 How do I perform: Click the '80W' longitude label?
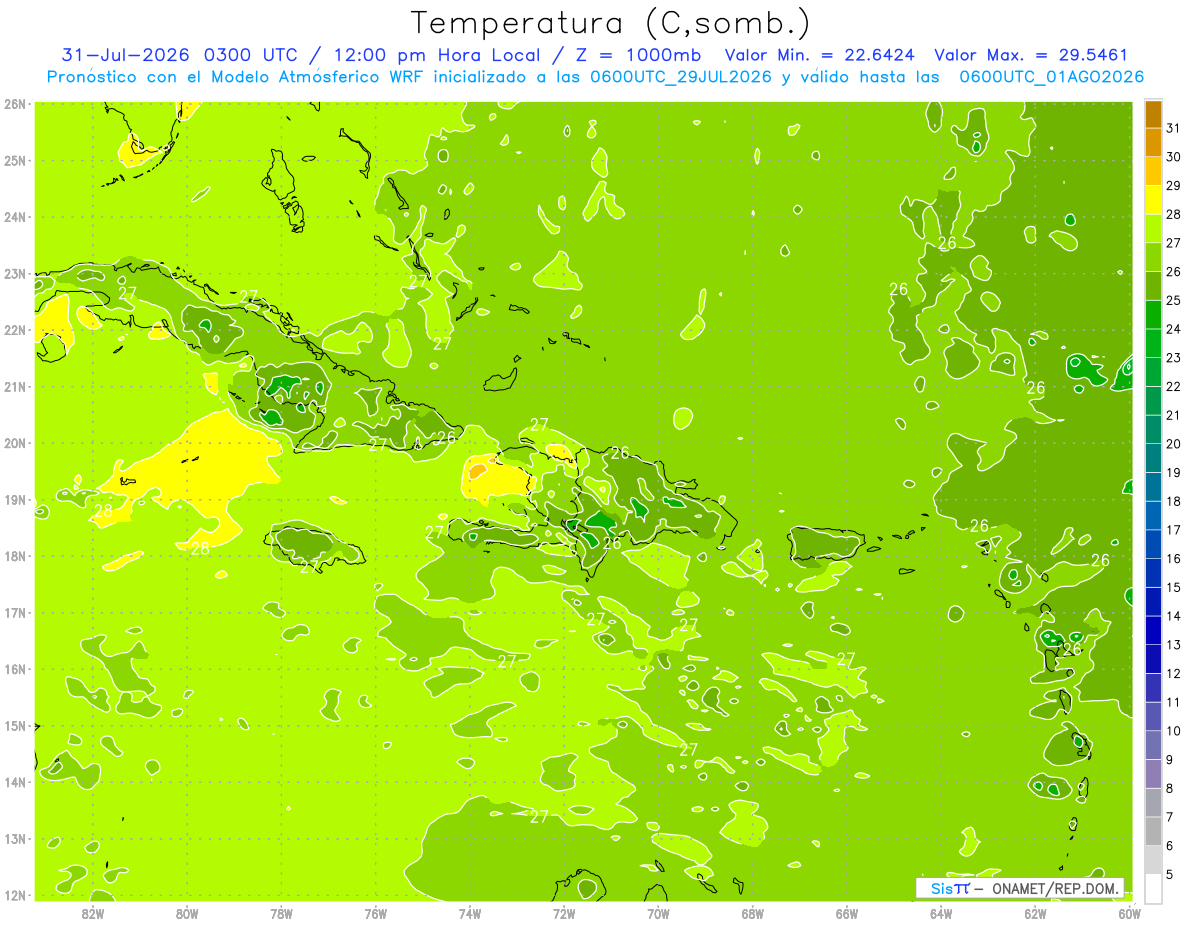(x=187, y=913)
